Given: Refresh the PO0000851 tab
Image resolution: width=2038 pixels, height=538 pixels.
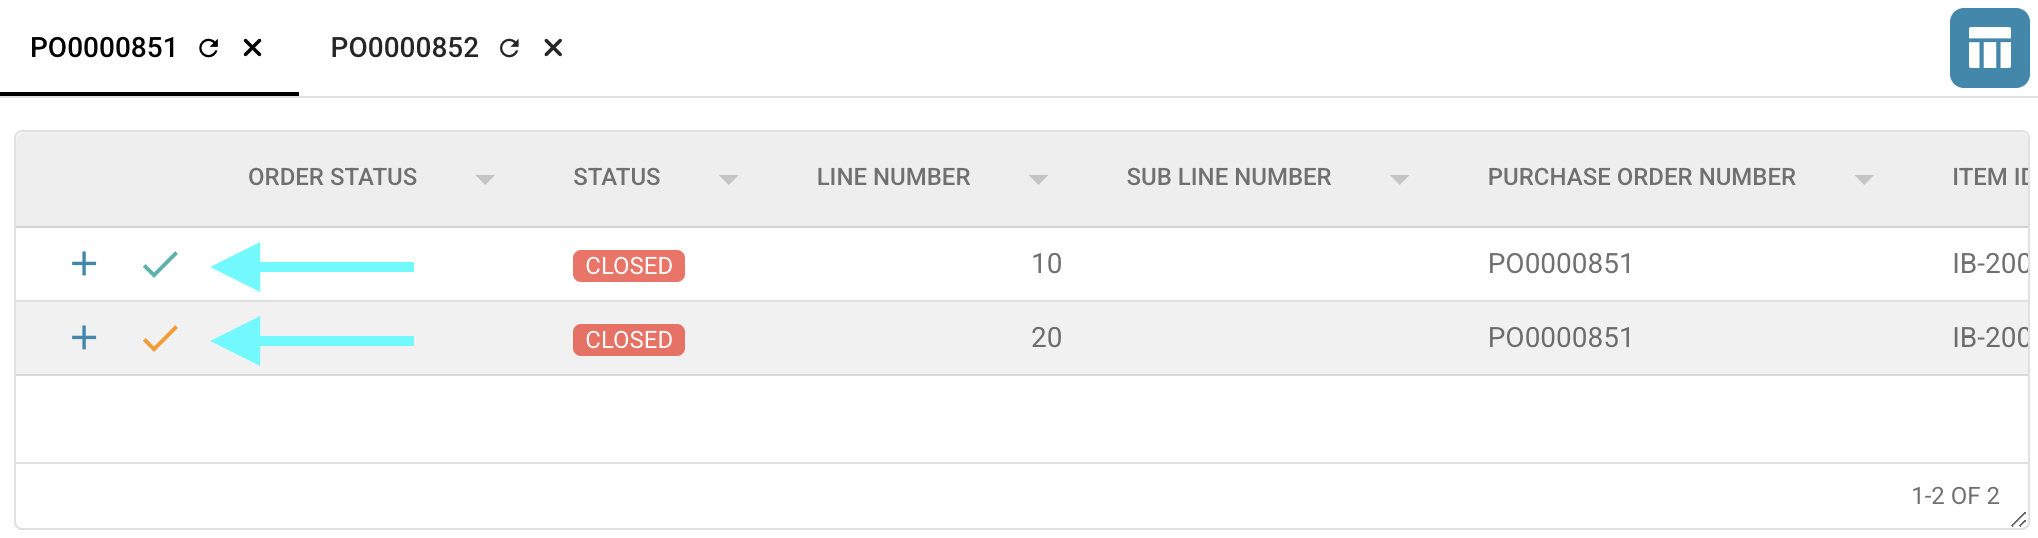Looking at the screenshot, I should (x=208, y=48).
